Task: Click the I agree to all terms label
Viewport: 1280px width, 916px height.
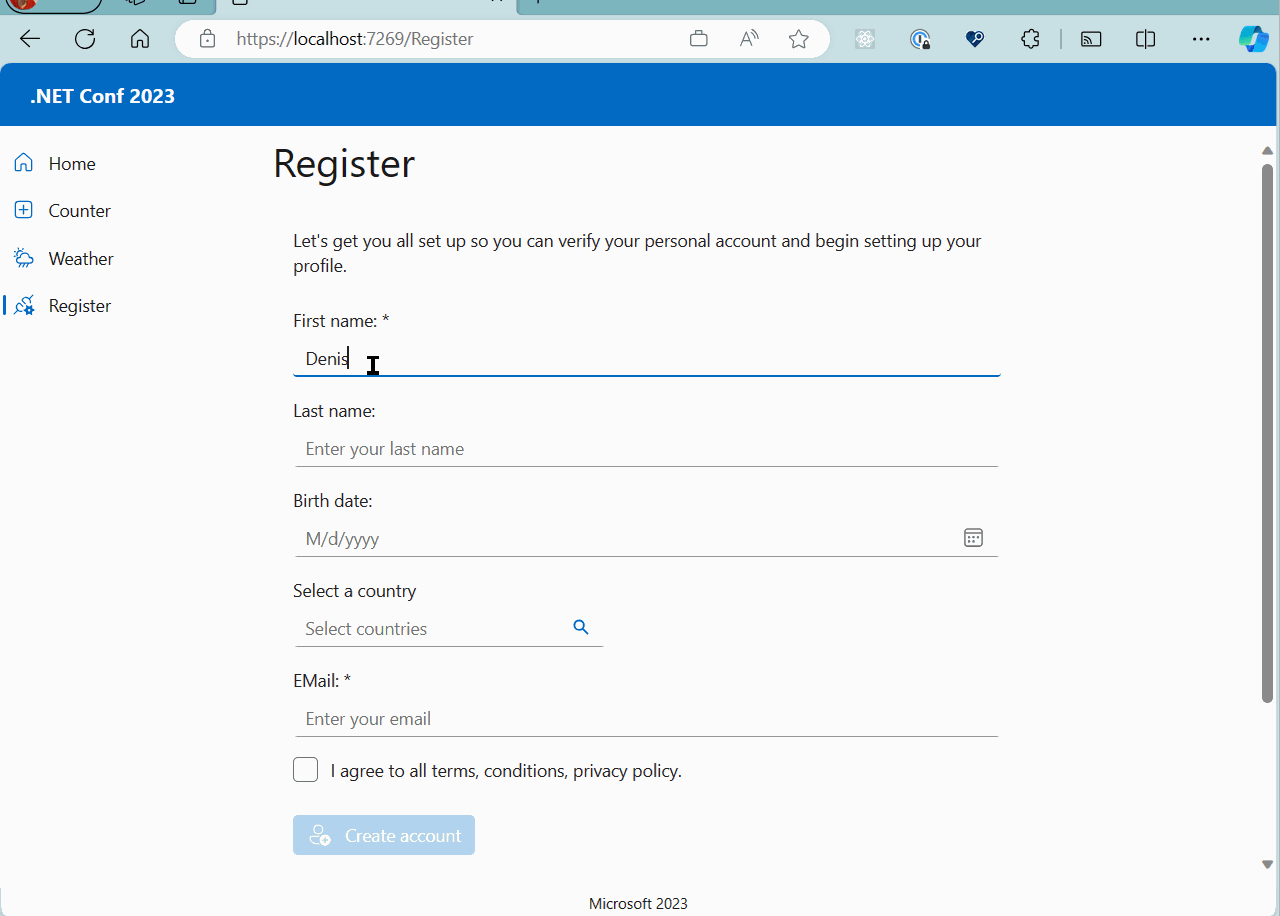Action: click(x=506, y=771)
